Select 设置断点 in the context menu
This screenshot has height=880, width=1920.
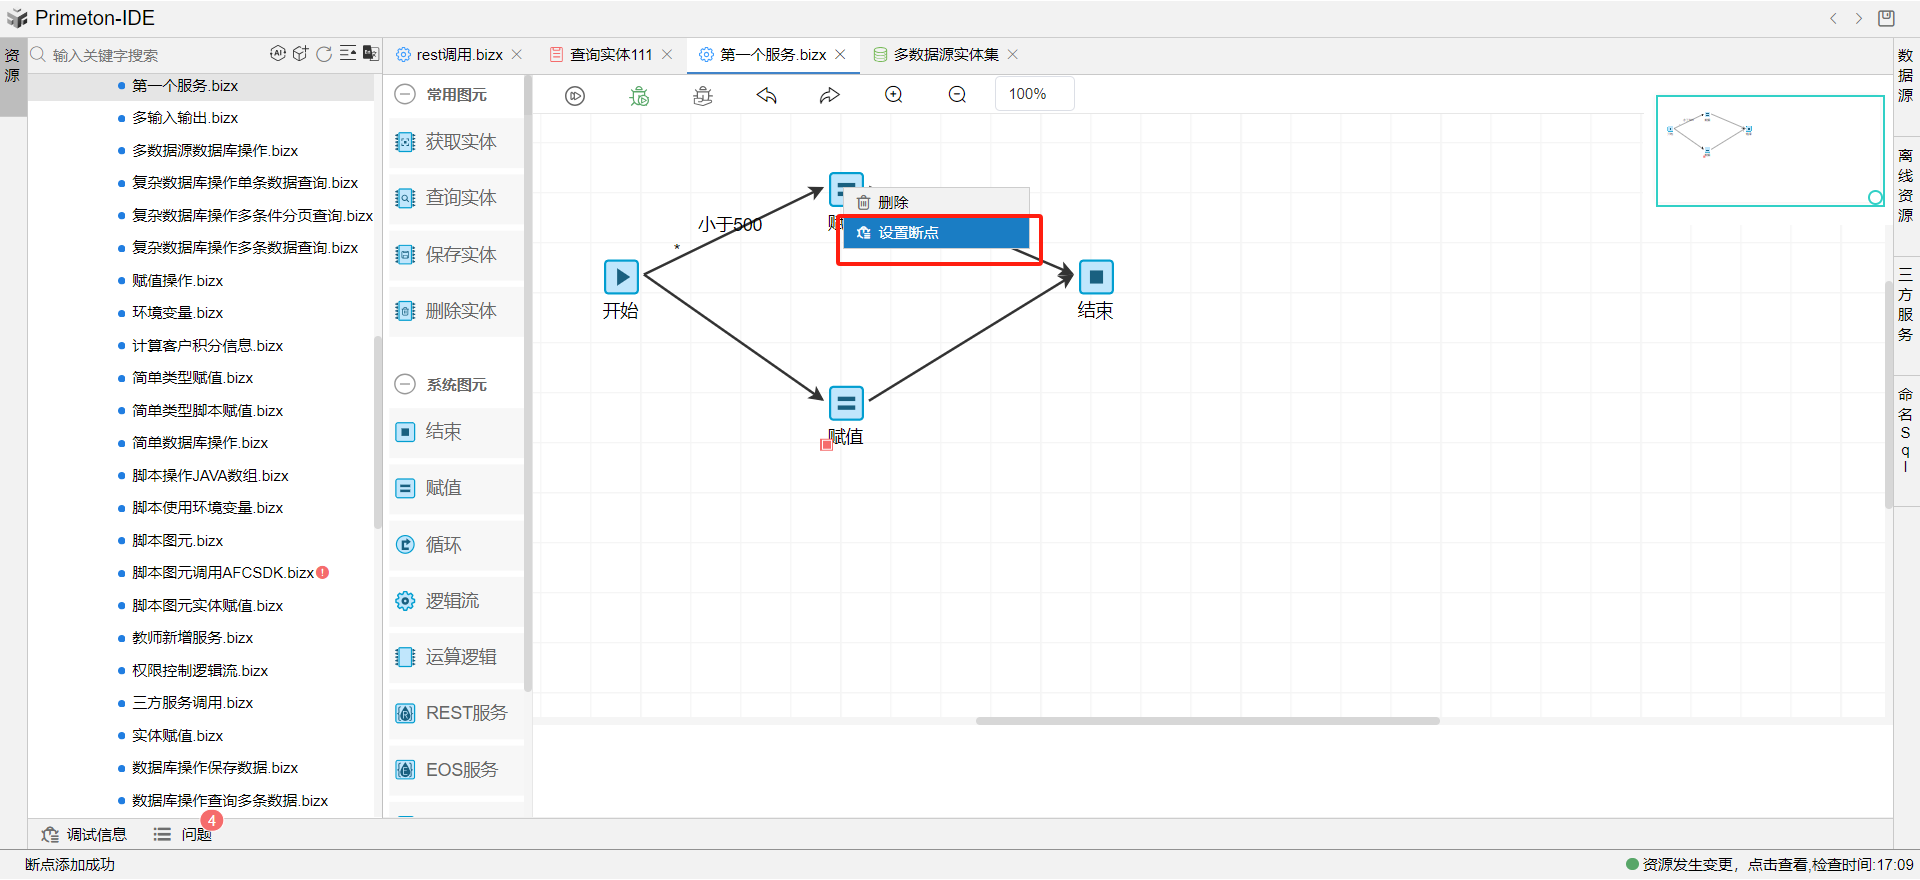(x=936, y=233)
